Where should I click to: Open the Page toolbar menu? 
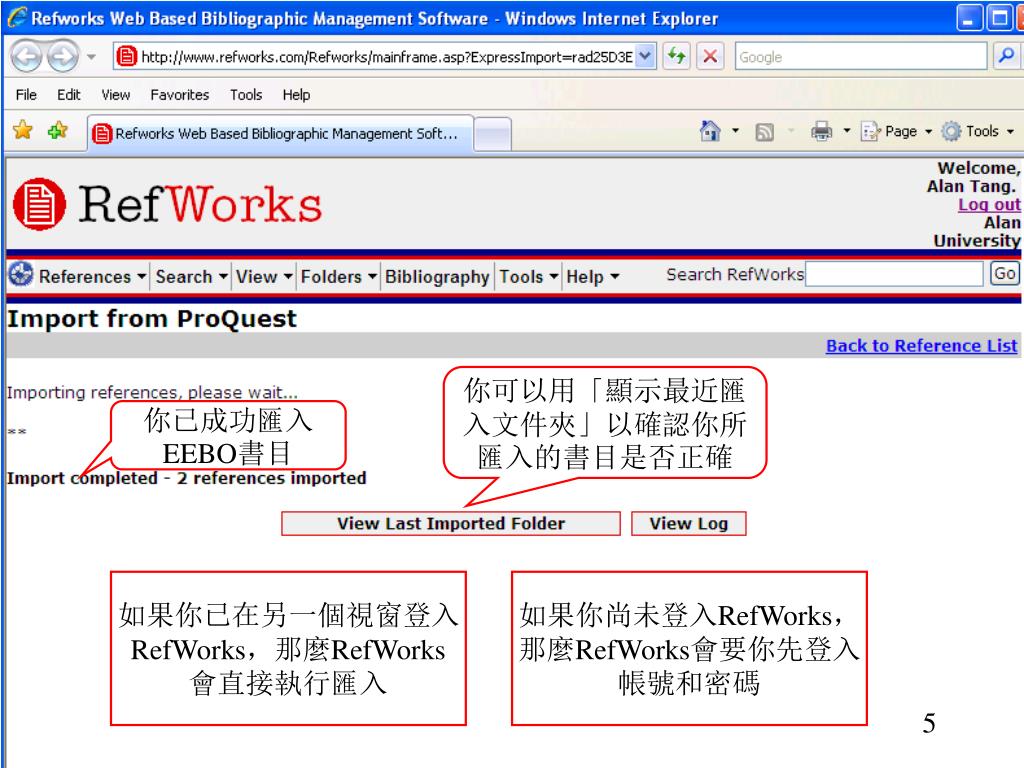(x=896, y=131)
